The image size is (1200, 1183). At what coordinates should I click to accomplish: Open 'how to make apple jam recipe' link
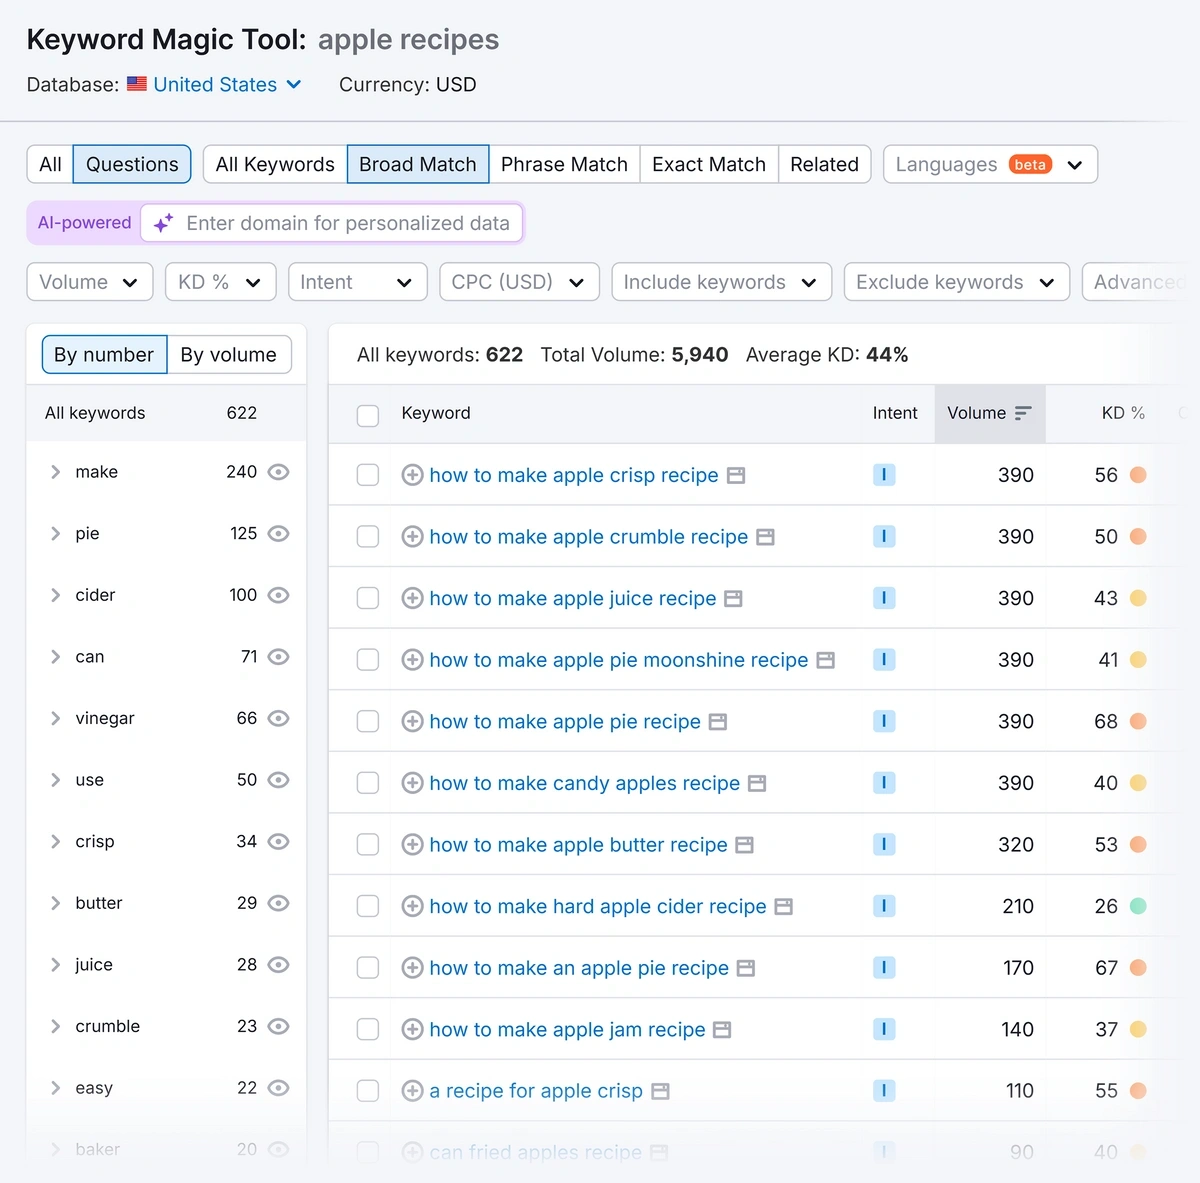(x=567, y=1029)
